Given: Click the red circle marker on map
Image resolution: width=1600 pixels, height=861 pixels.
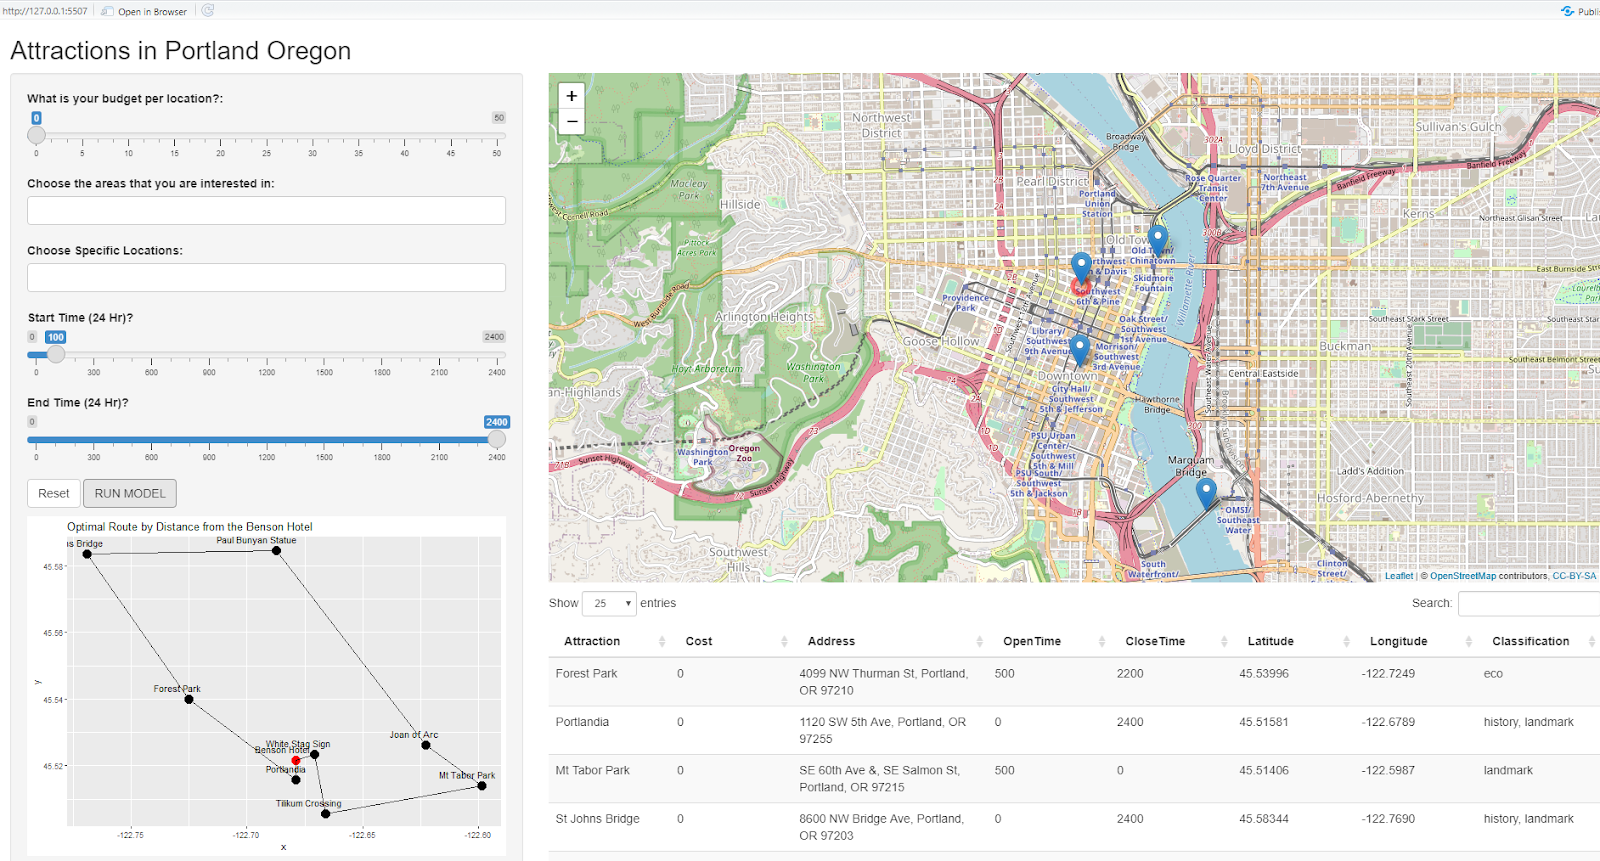Looking at the screenshot, I should tap(1080, 286).
